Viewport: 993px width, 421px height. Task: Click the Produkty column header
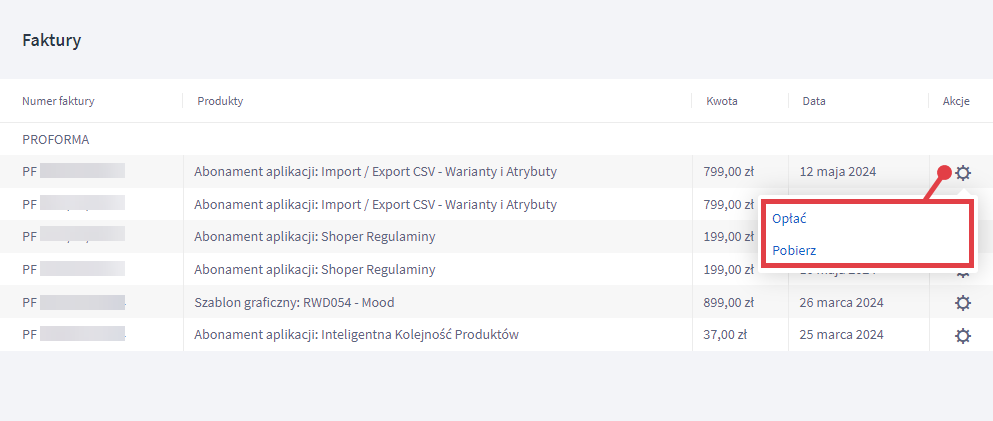click(x=220, y=101)
